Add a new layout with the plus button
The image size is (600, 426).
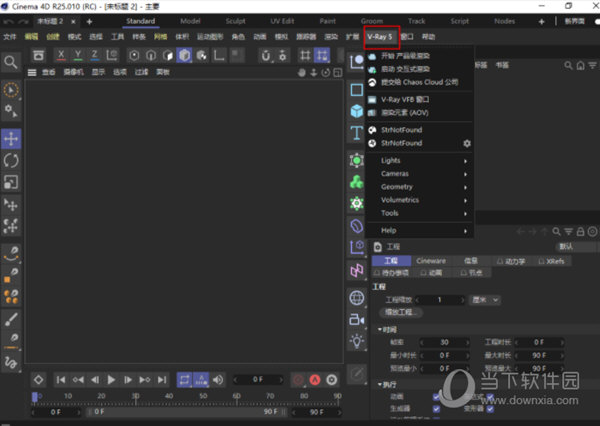tap(541, 22)
